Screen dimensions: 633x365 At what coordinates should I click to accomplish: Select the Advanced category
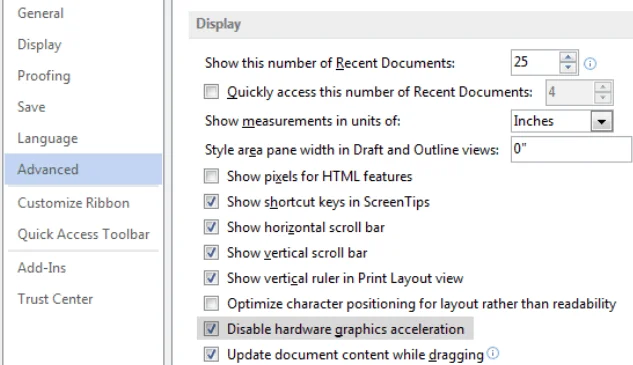(x=84, y=169)
